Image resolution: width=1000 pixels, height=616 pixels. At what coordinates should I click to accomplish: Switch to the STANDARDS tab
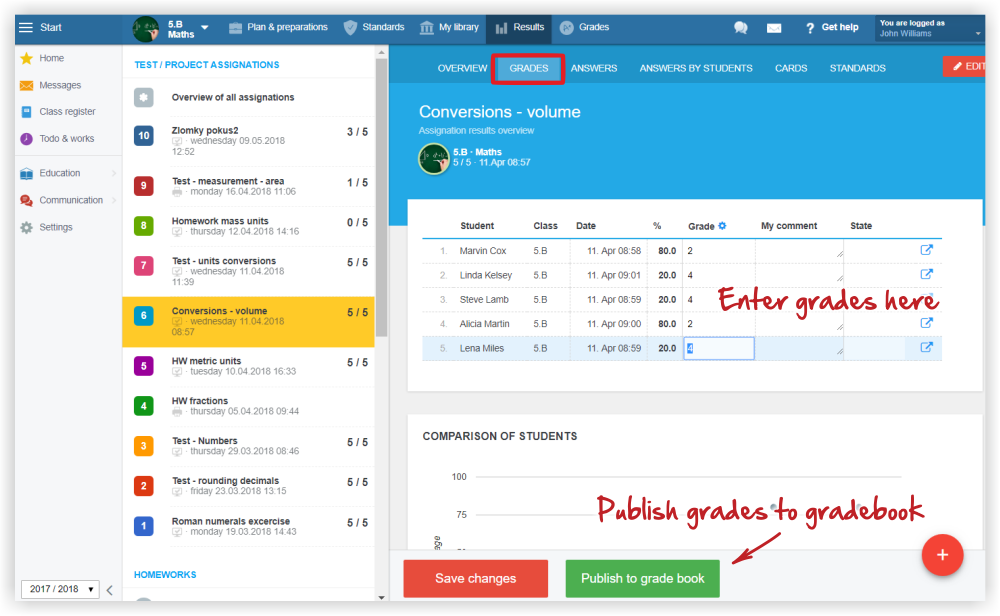pos(857,68)
